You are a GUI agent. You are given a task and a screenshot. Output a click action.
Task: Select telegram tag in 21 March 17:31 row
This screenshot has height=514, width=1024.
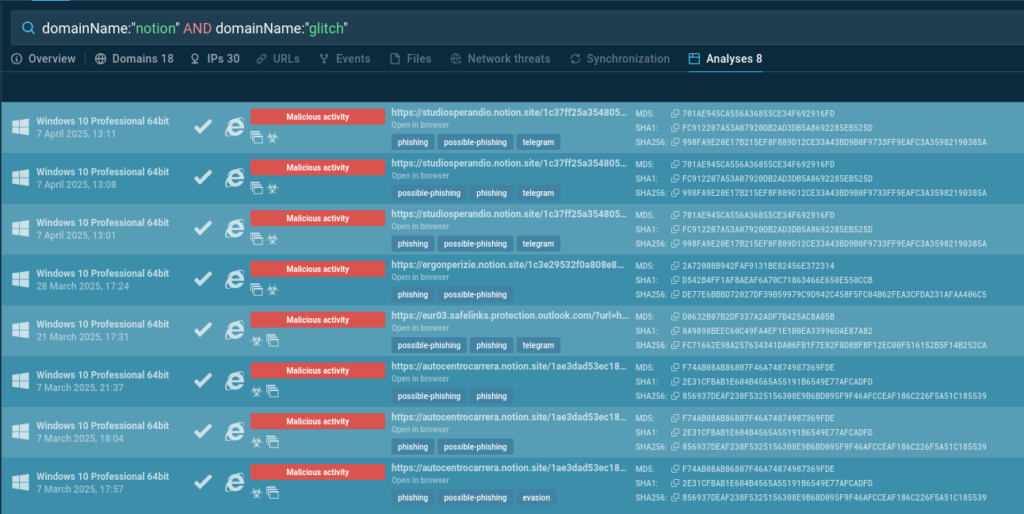coord(538,346)
